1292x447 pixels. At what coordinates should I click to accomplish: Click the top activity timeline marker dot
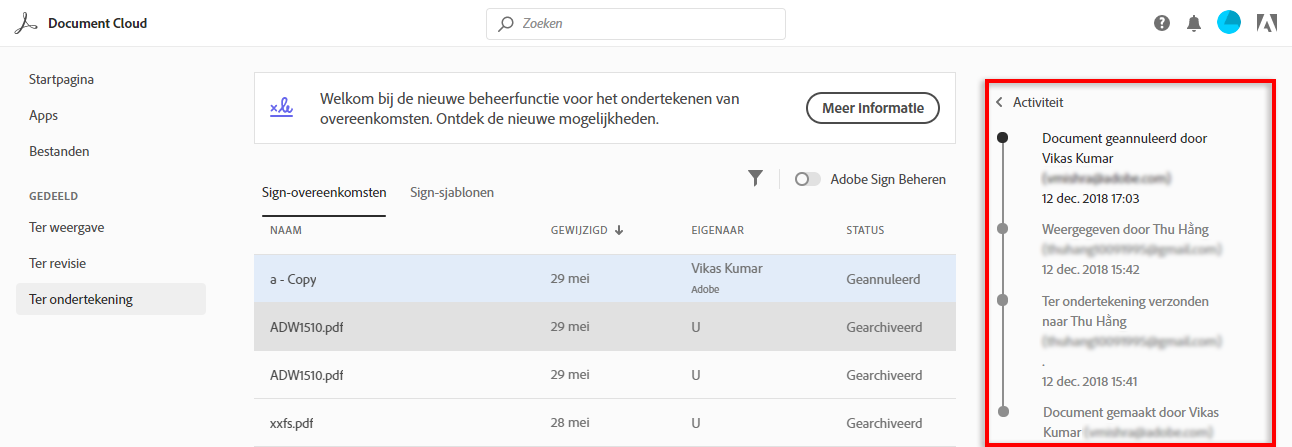click(x=1002, y=138)
